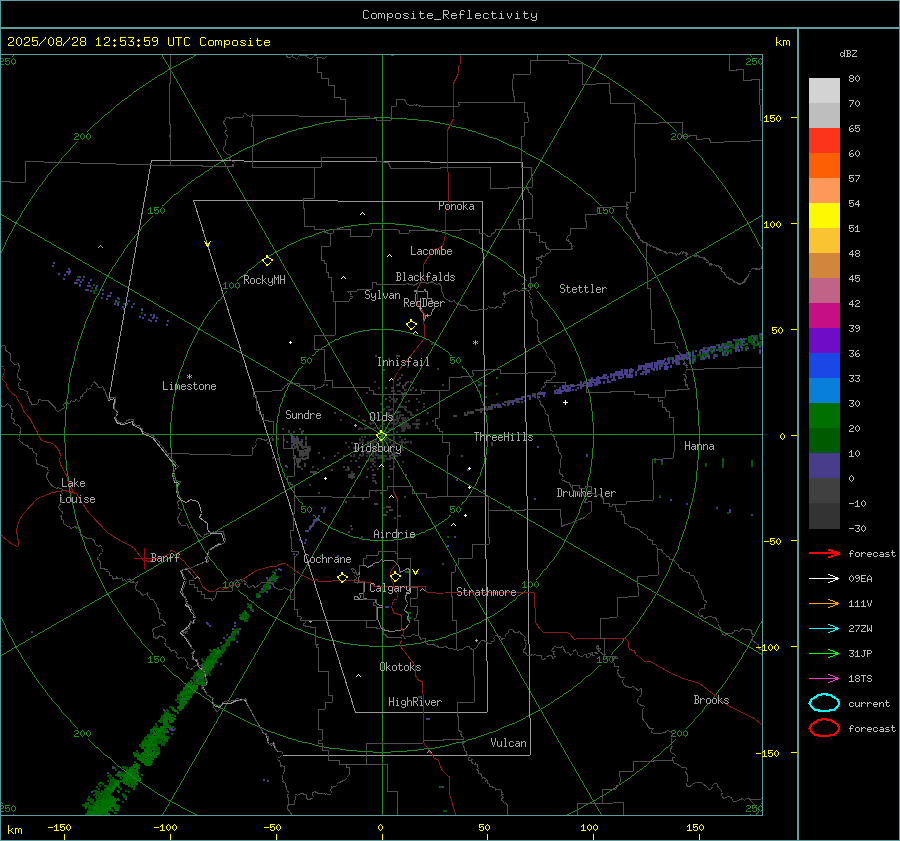Pick the bright orange dBZ swatch below red
The height and width of the screenshot is (841, 900).
point(824,166)
